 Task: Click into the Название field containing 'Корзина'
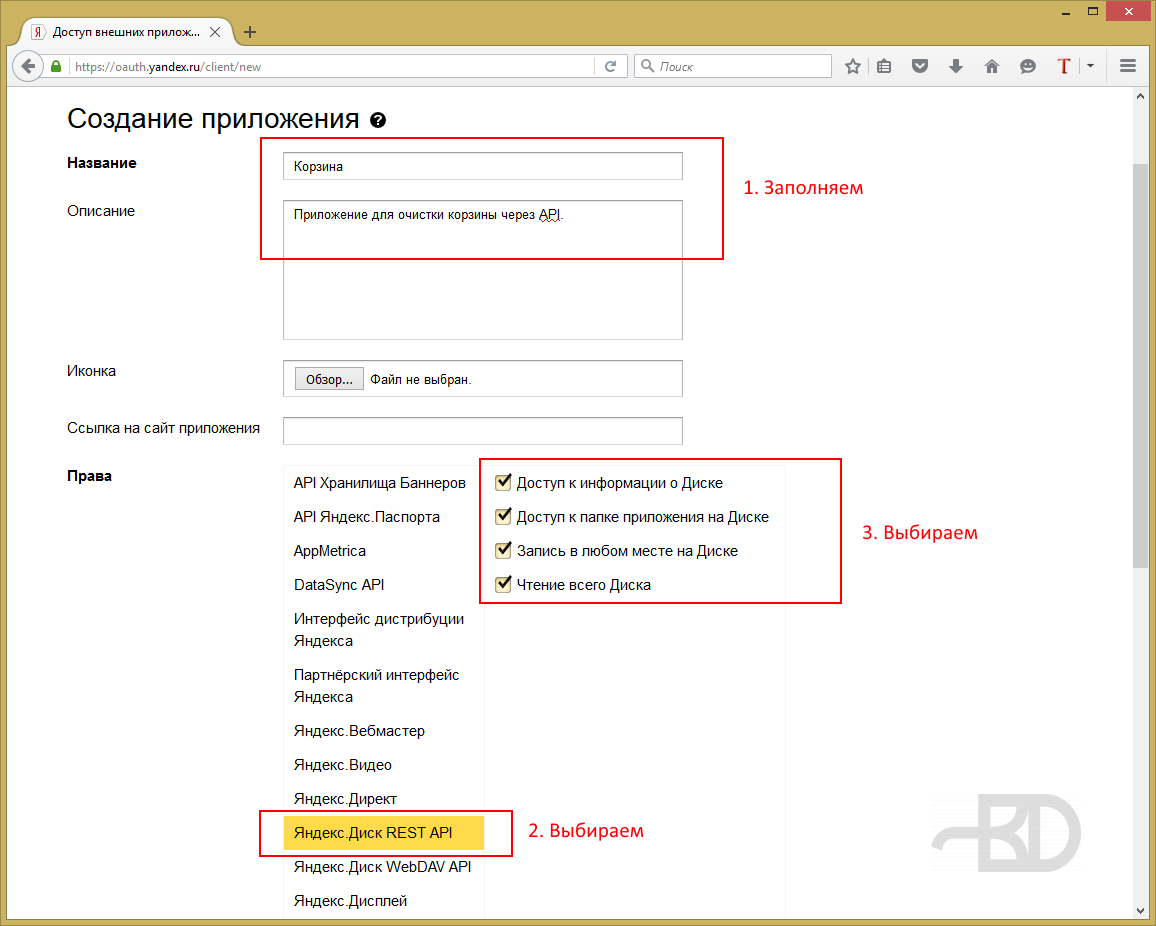pos(483,166)
